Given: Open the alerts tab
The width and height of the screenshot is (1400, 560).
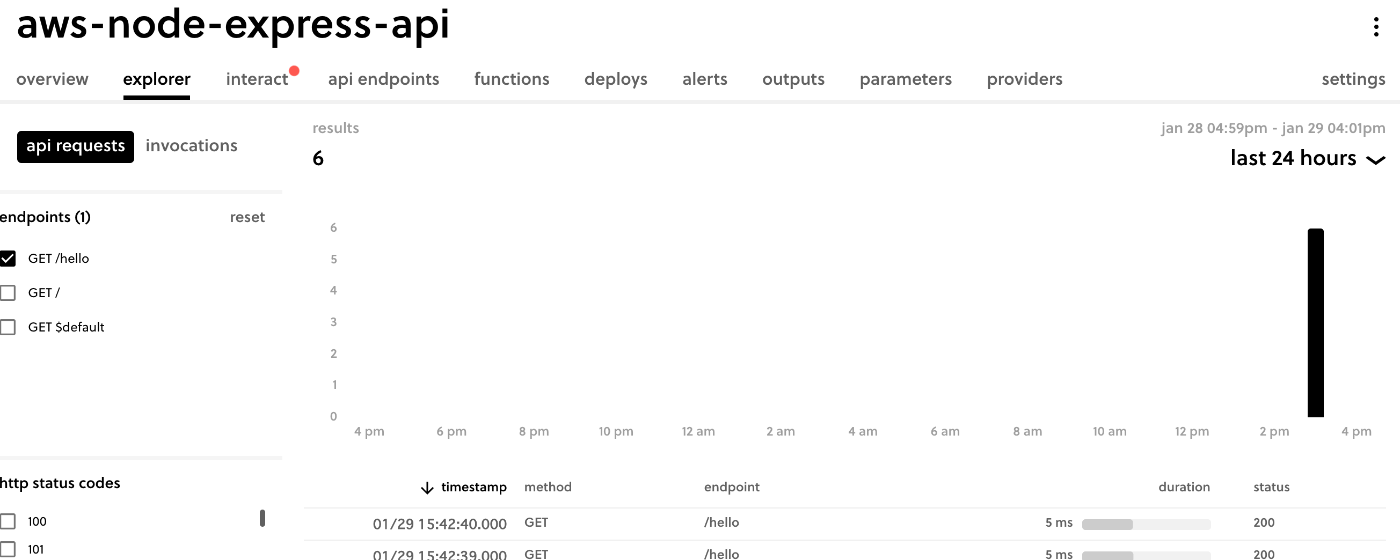Looking at the screenshot, I should 705,79.
